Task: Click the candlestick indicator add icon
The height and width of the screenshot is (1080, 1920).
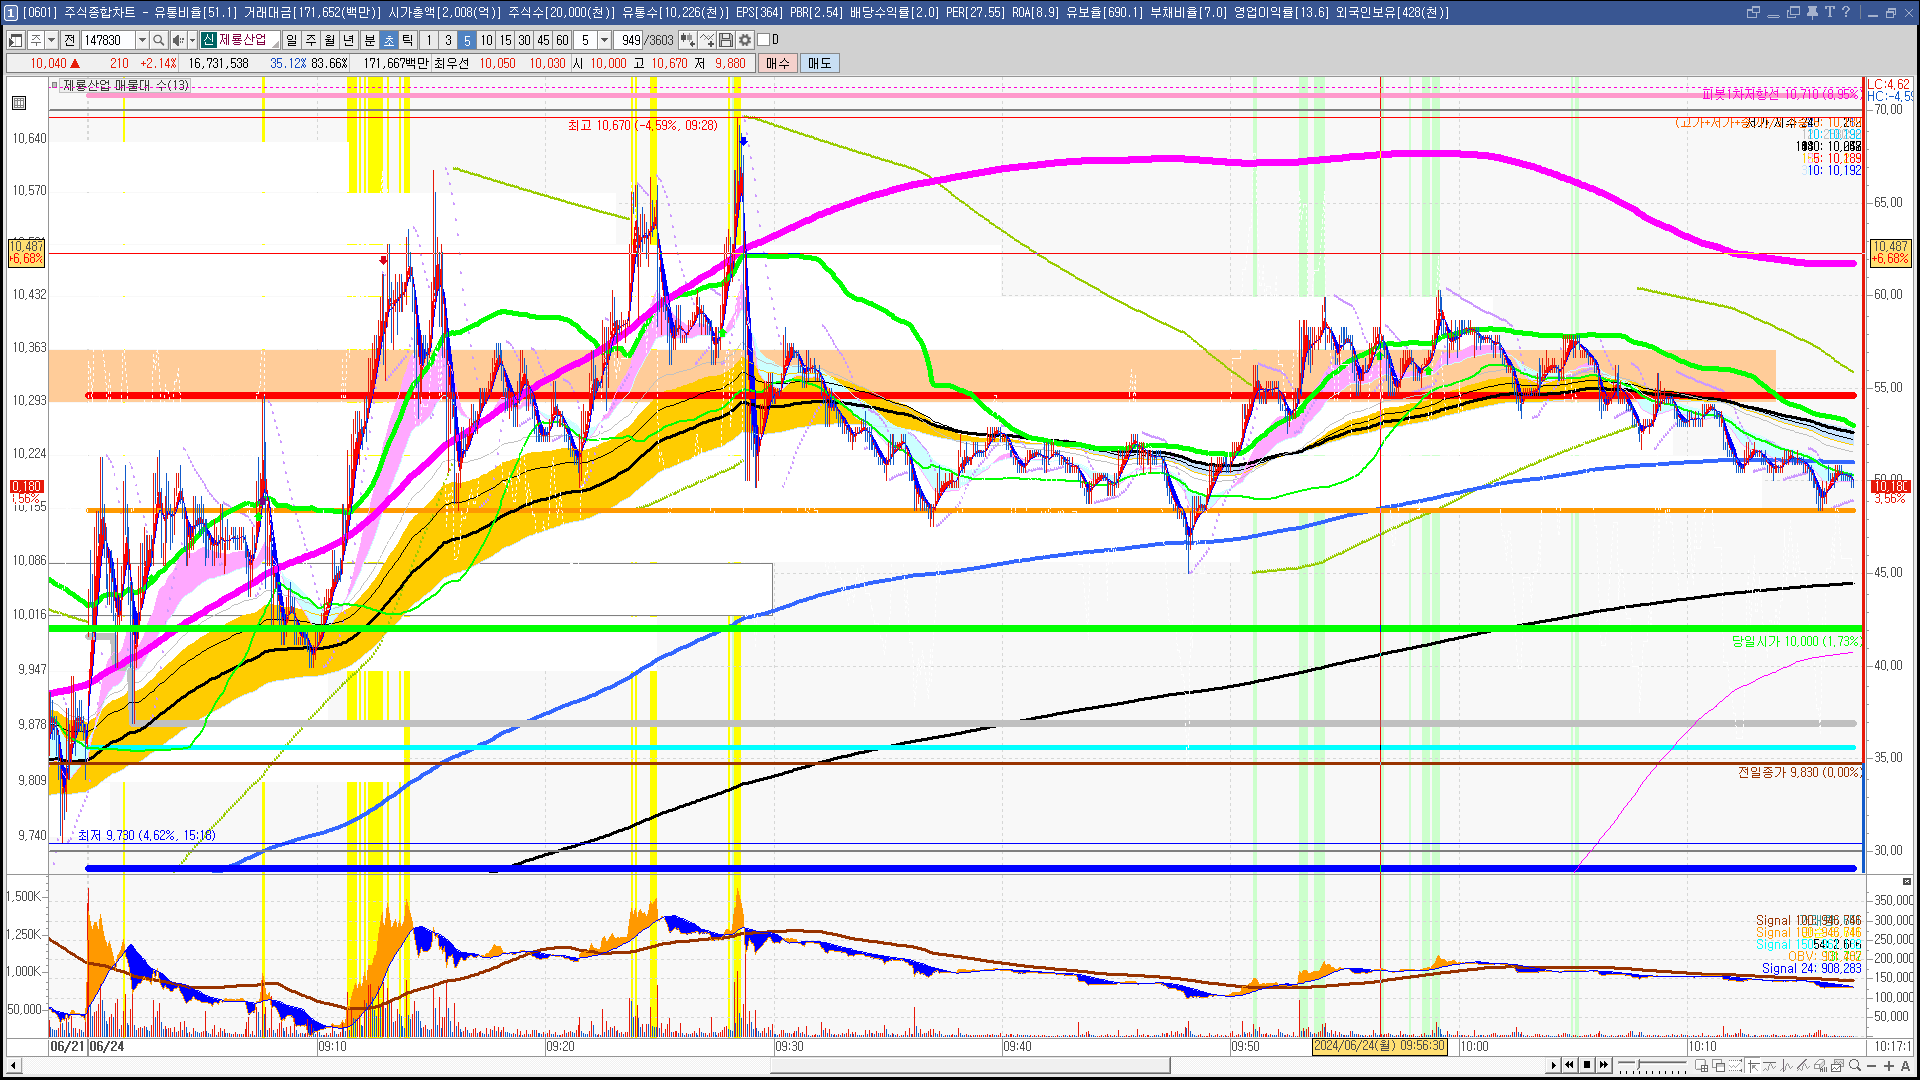Action: pos(688,40)
